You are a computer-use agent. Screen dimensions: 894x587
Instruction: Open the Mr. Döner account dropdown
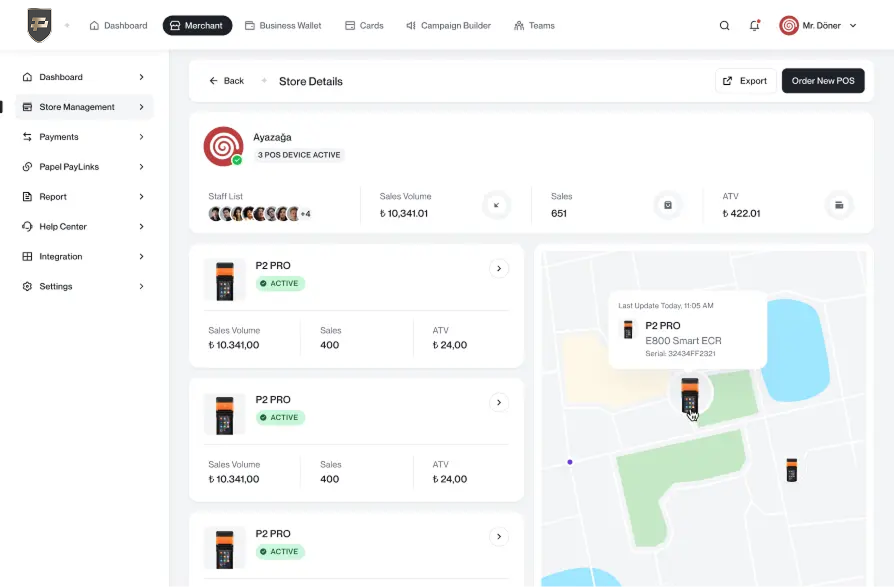[x=819, y=26]
